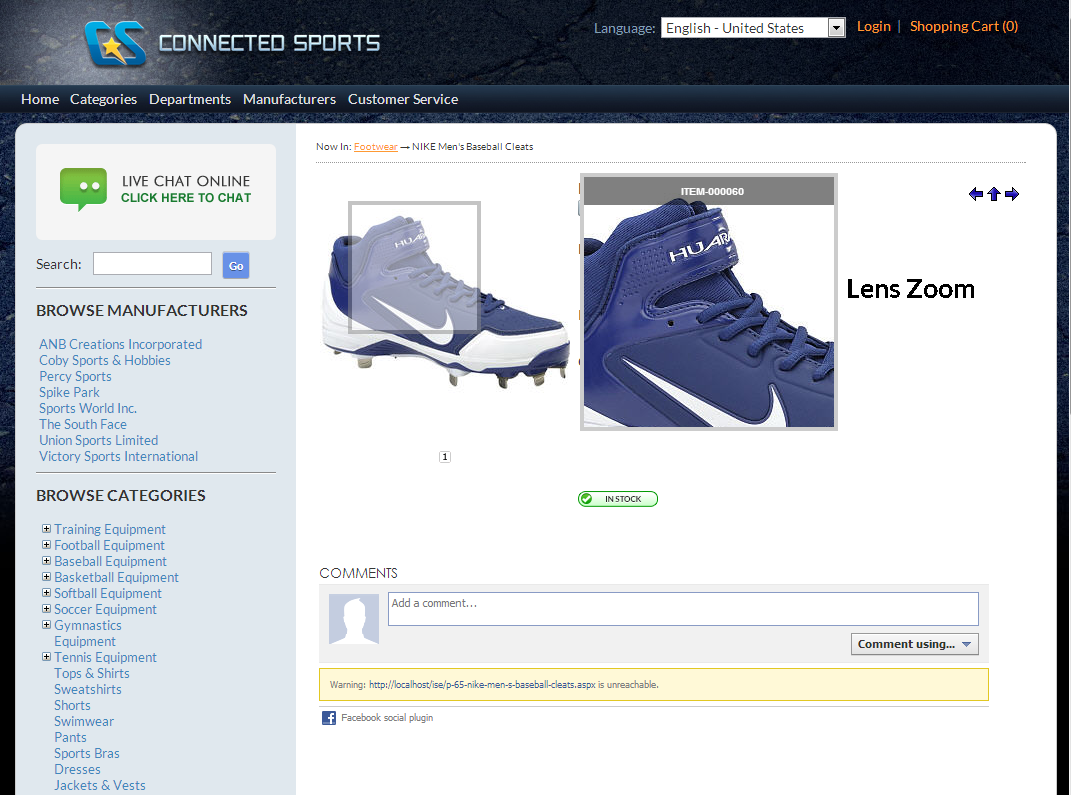Open the Tops & Shirts category
The height and width of the screenshot is (795, 1071).
coord(92,673)
